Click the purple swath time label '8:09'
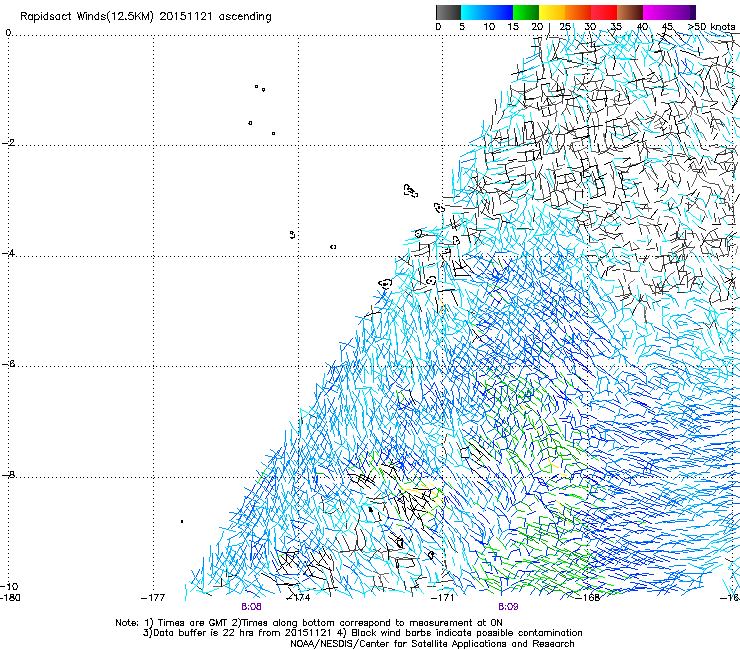740x650 pixels. click(x=508, y=607)
